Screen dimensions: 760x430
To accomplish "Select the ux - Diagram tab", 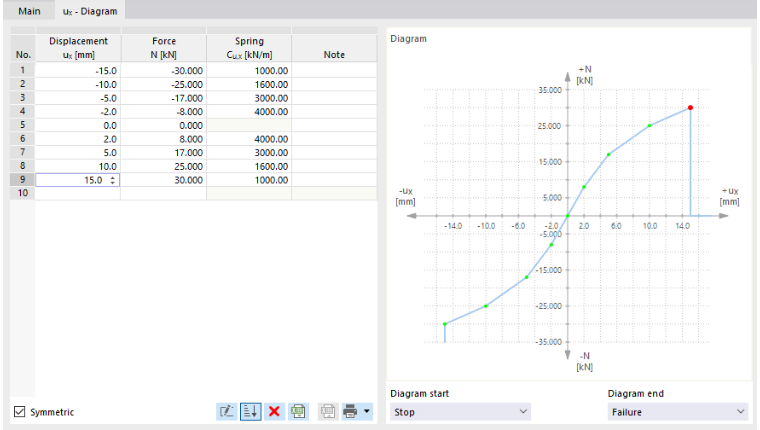I will point(90,11).
